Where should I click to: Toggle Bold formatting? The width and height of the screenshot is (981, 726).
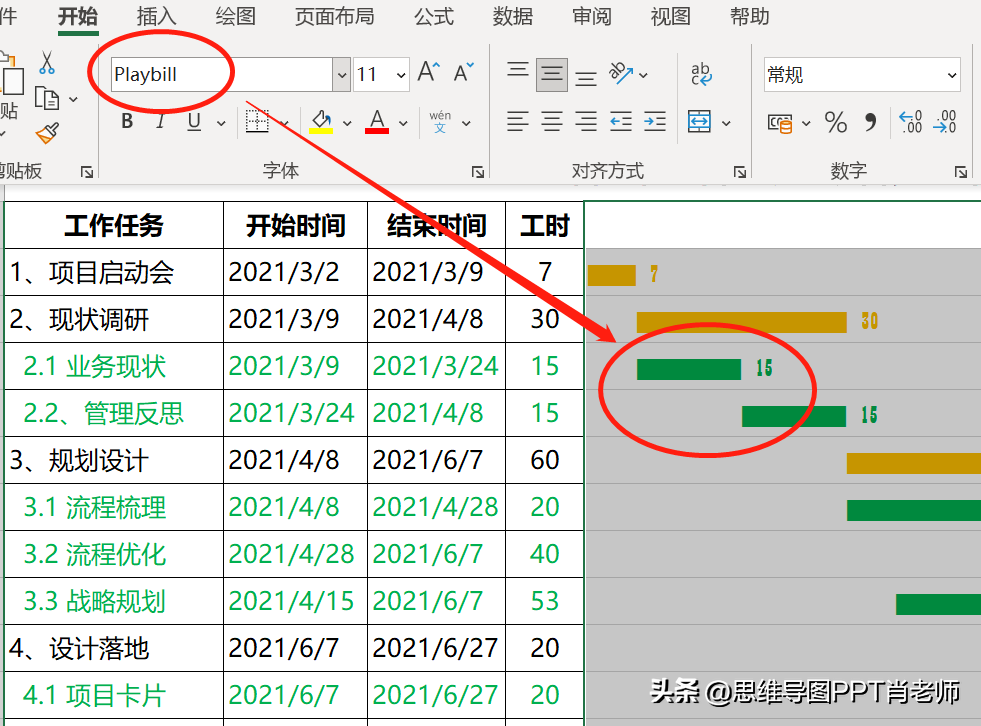coord(127,121)
